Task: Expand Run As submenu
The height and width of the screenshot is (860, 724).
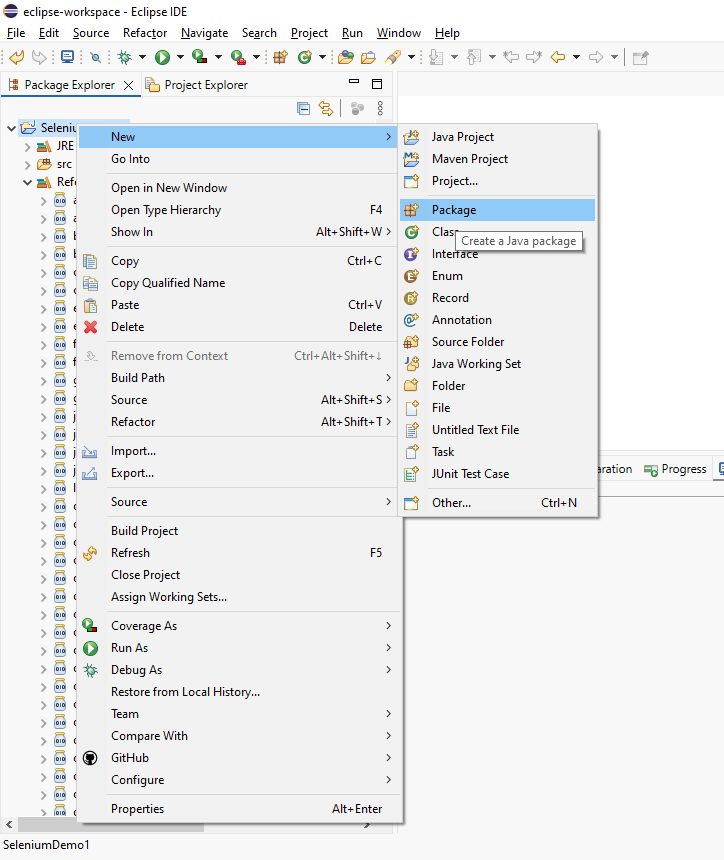Action: point(239,648)
